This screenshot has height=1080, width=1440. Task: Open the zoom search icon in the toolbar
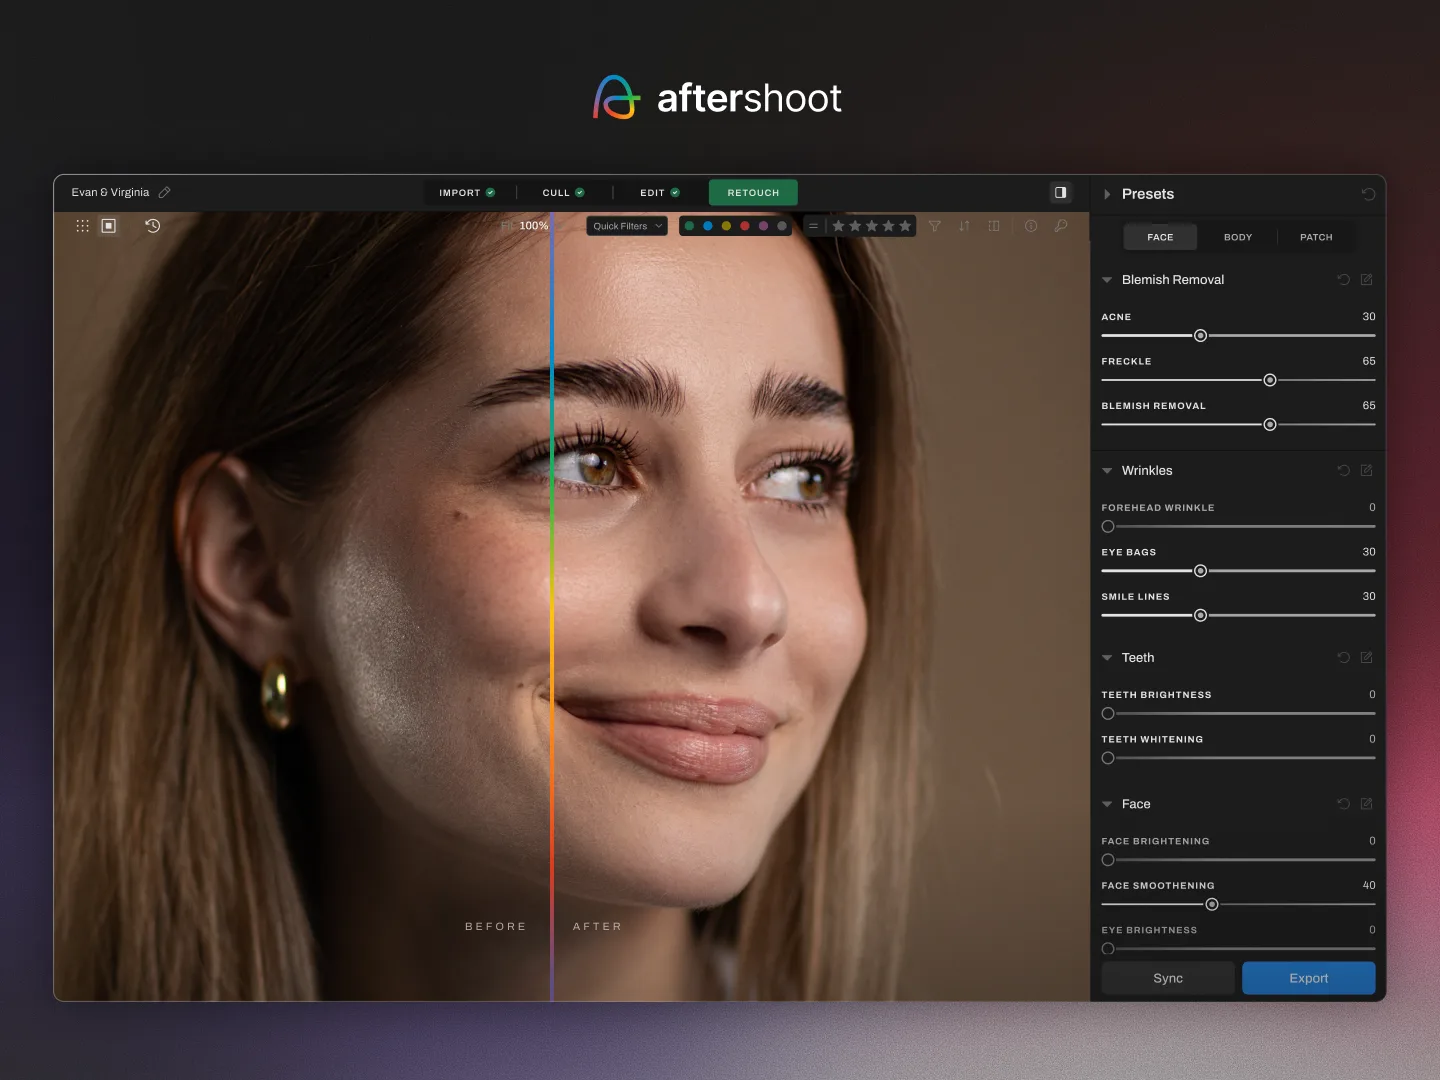1060,226
